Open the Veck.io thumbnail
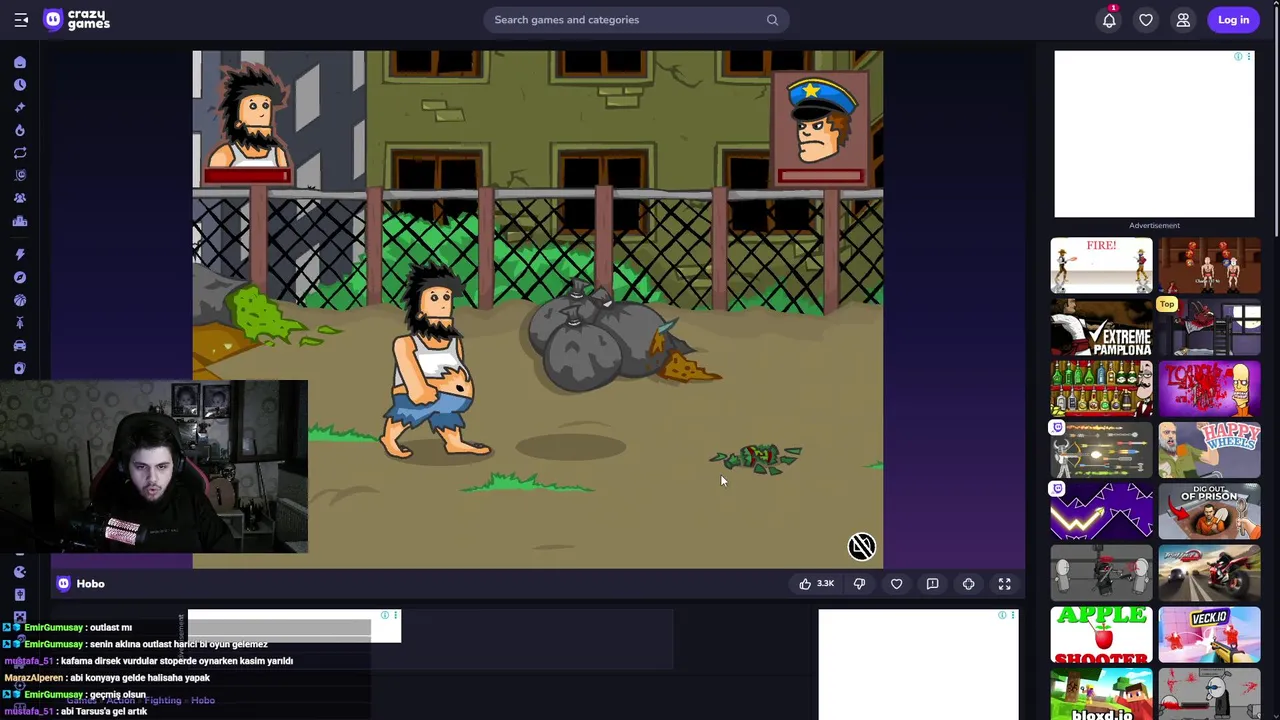1280x720 pixels. coord(1209,635)
